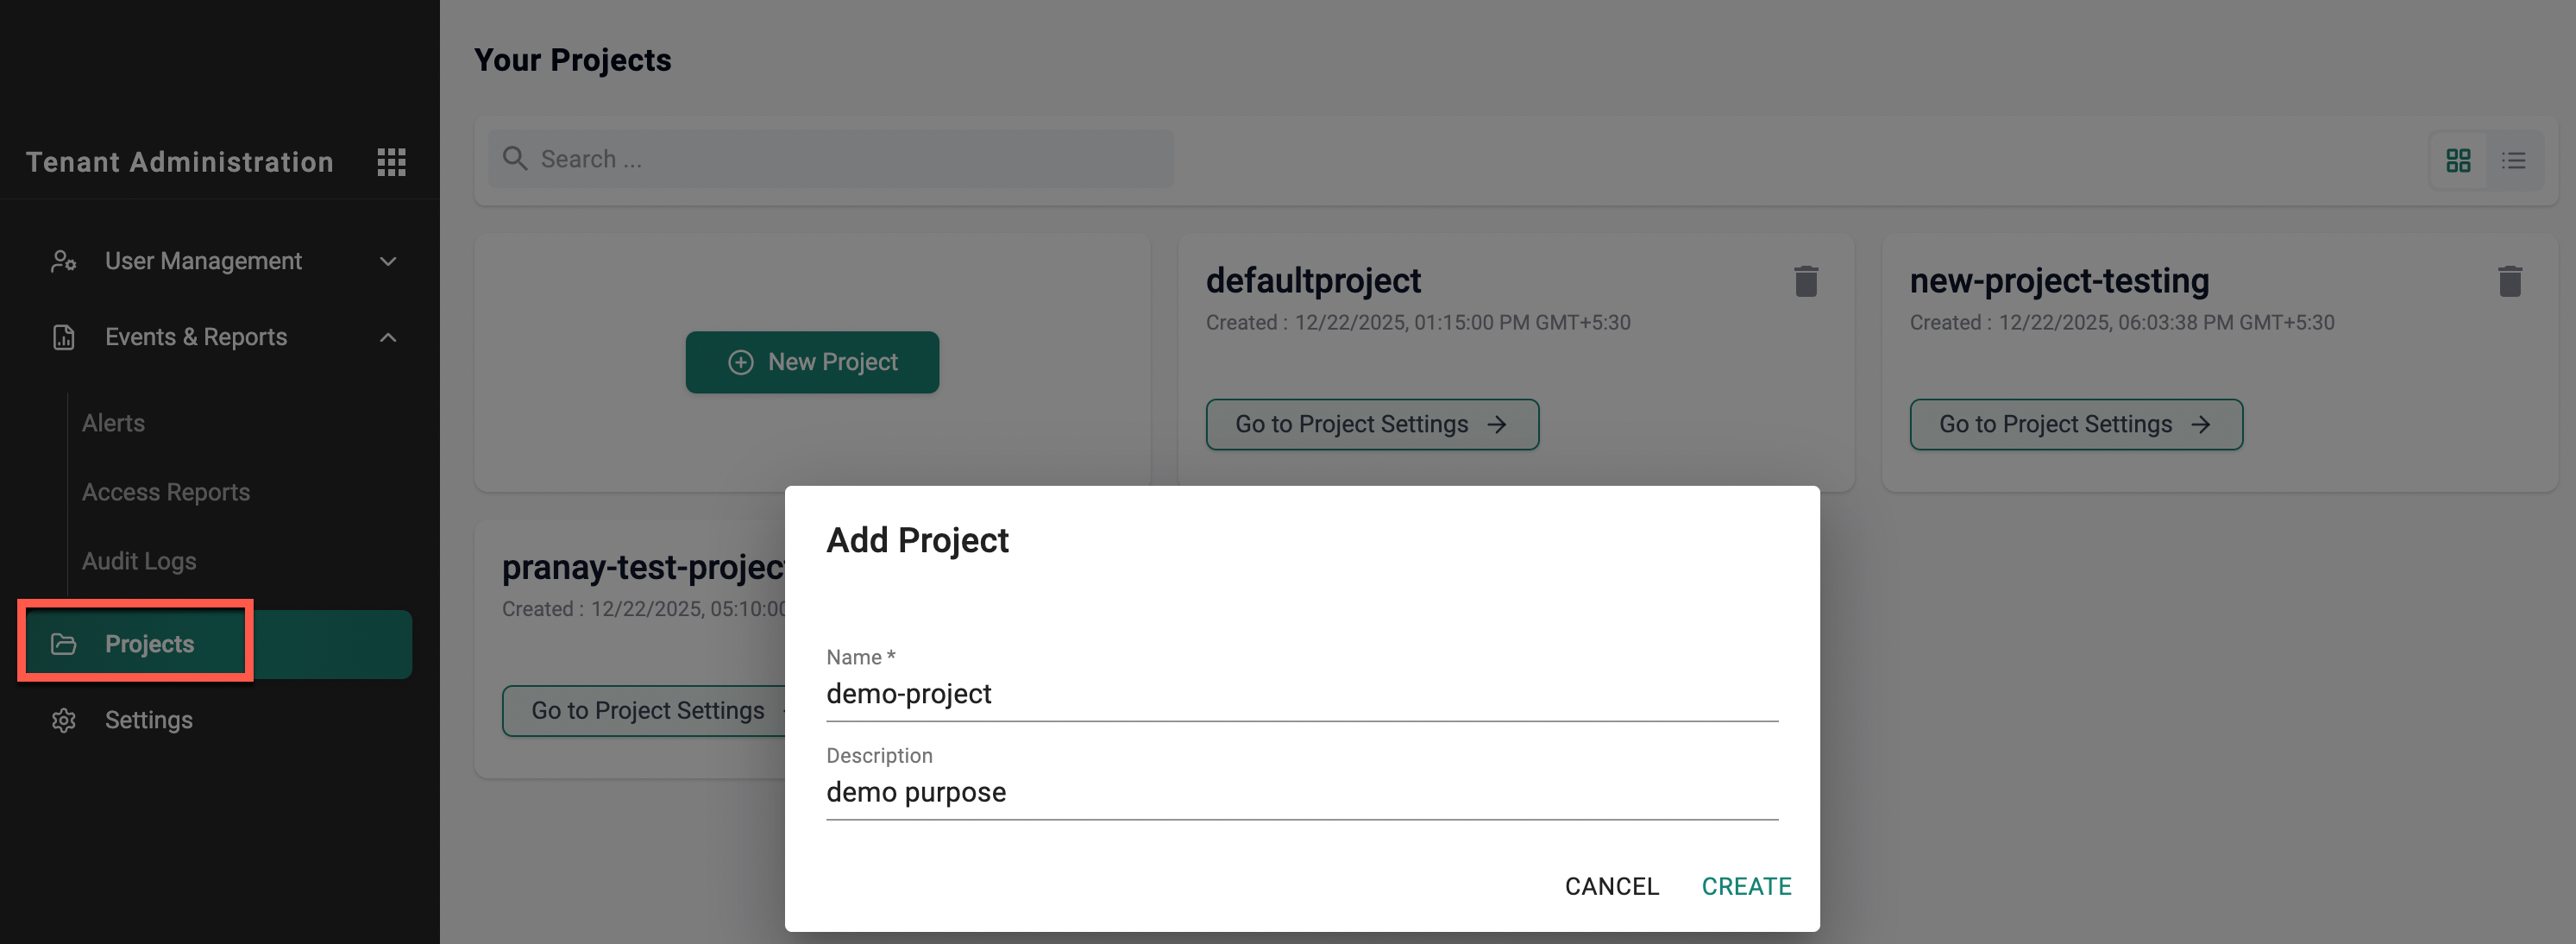Click the Projects folder icon
This screenshot has height=944, width=2576.
[x=64, y=644]
